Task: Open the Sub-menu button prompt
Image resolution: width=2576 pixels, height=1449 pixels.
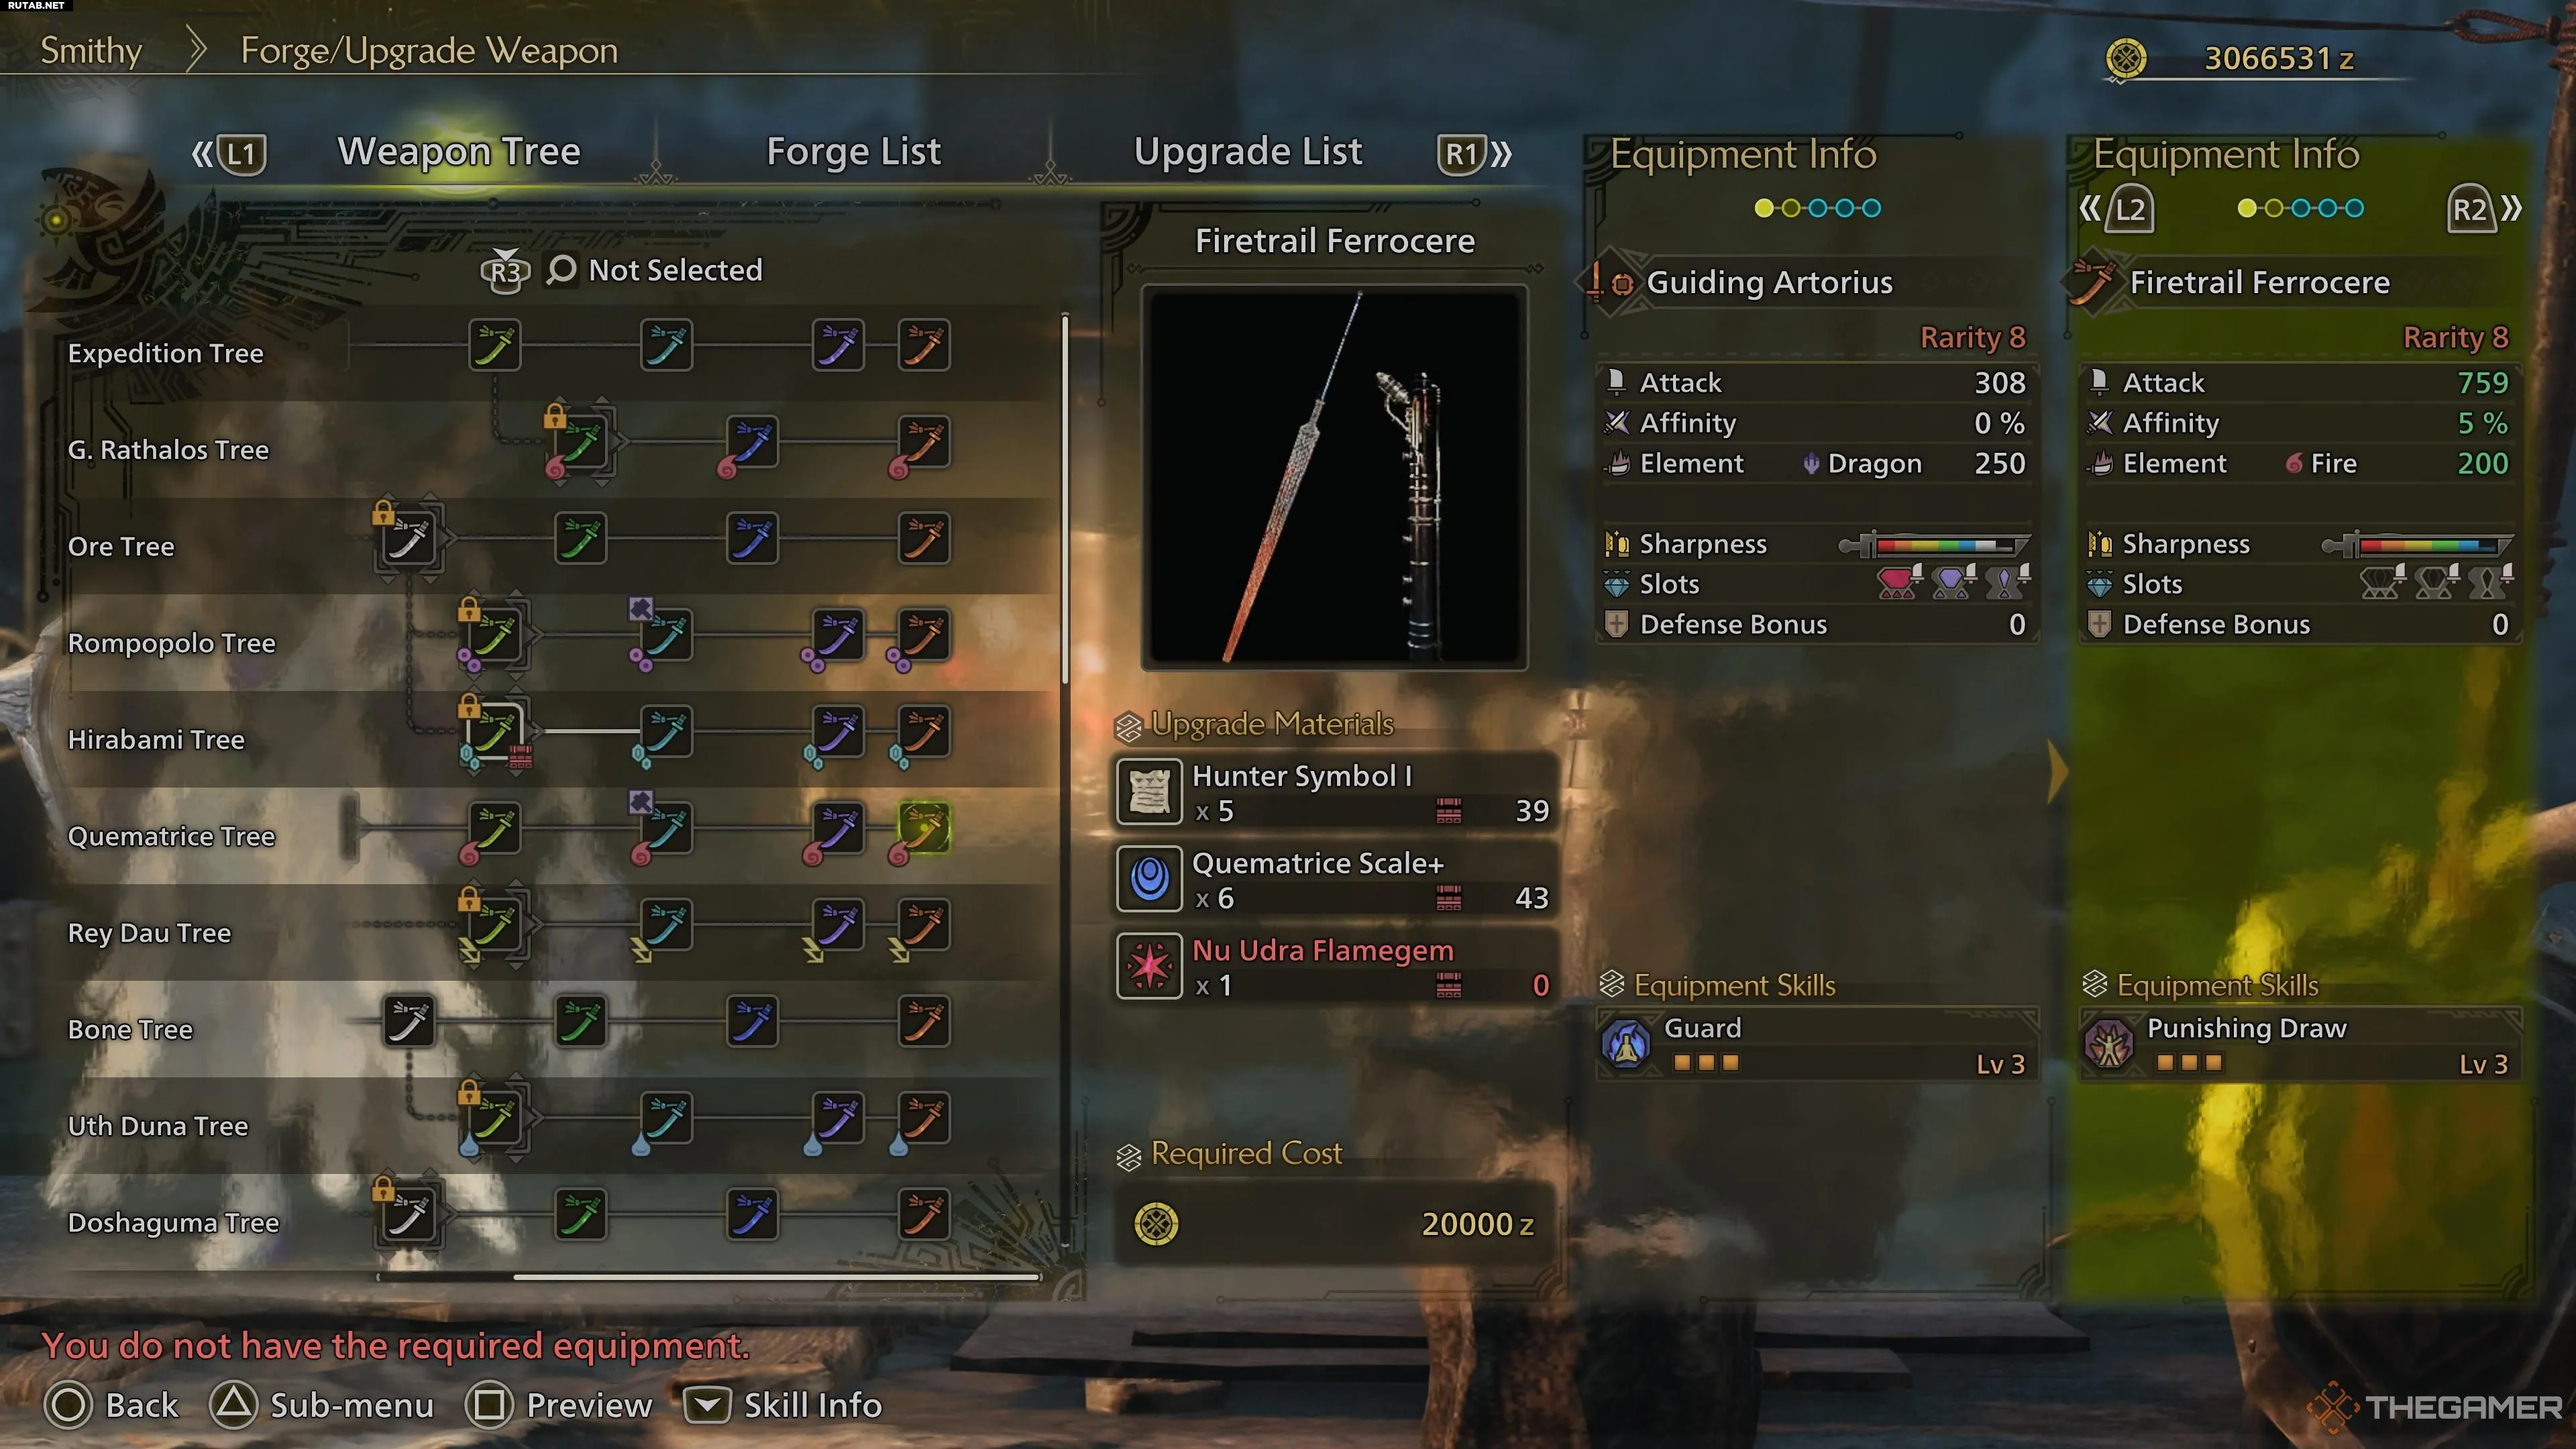Action: pos(322,1405)
